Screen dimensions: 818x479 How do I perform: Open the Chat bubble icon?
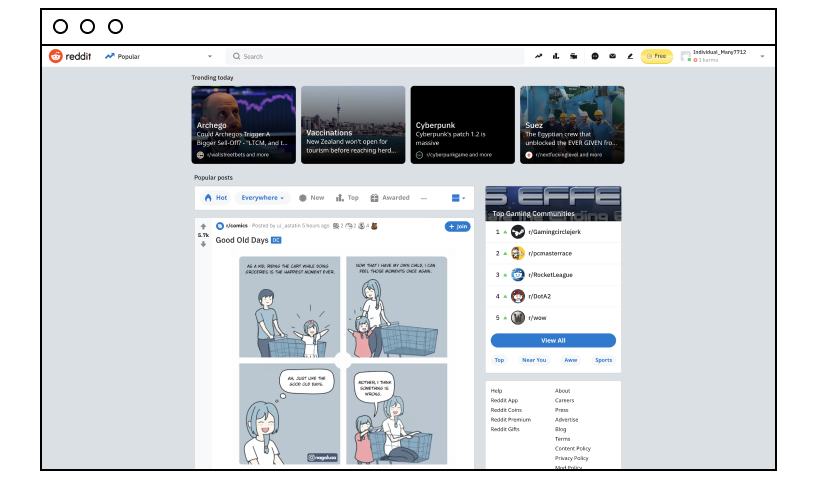[595, 56]
